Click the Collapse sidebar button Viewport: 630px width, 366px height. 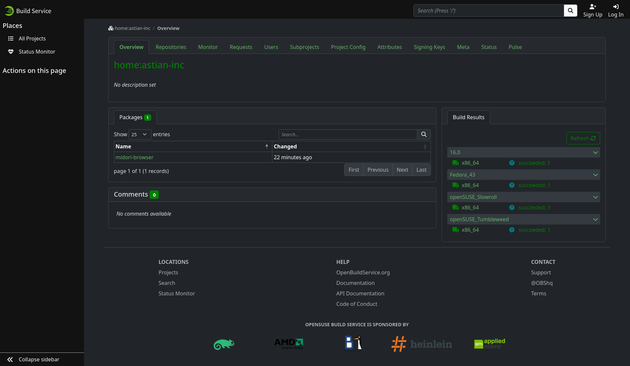(33, 360)
